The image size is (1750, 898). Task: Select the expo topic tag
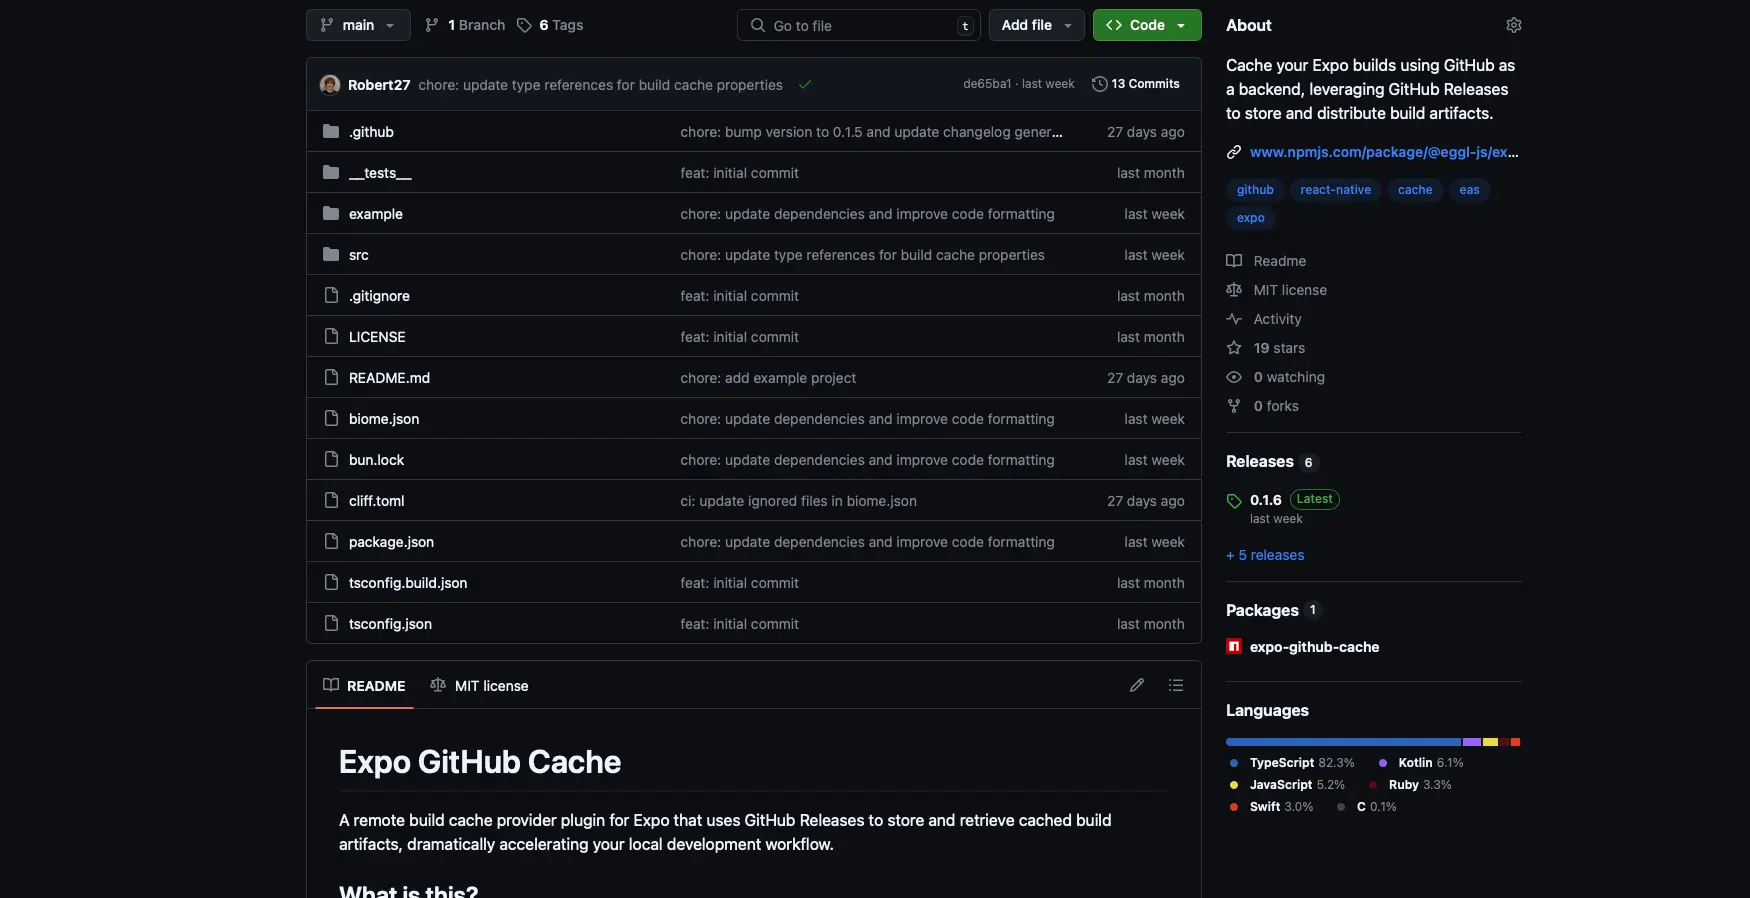[1250, 218]
